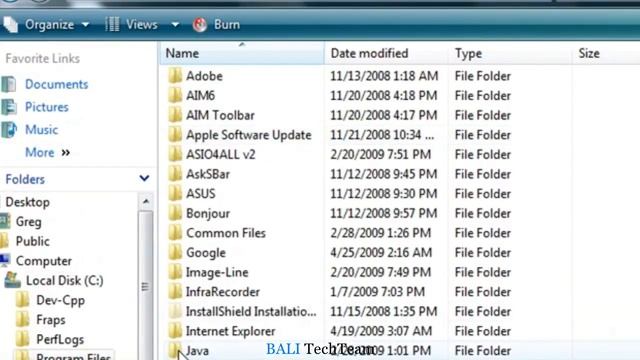Click the AIM Toolbar folder icon

(175, 115)
